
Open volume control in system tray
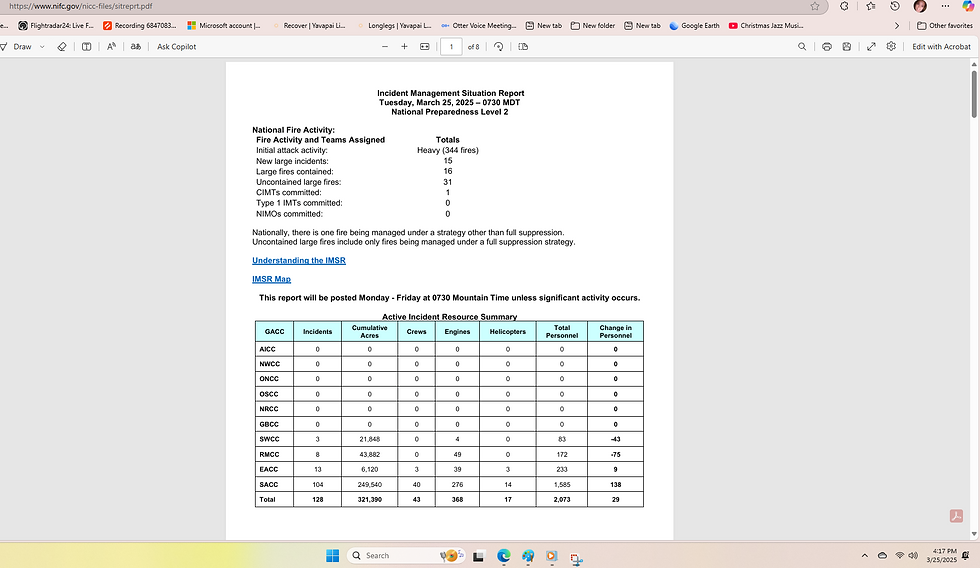(913, 556)
